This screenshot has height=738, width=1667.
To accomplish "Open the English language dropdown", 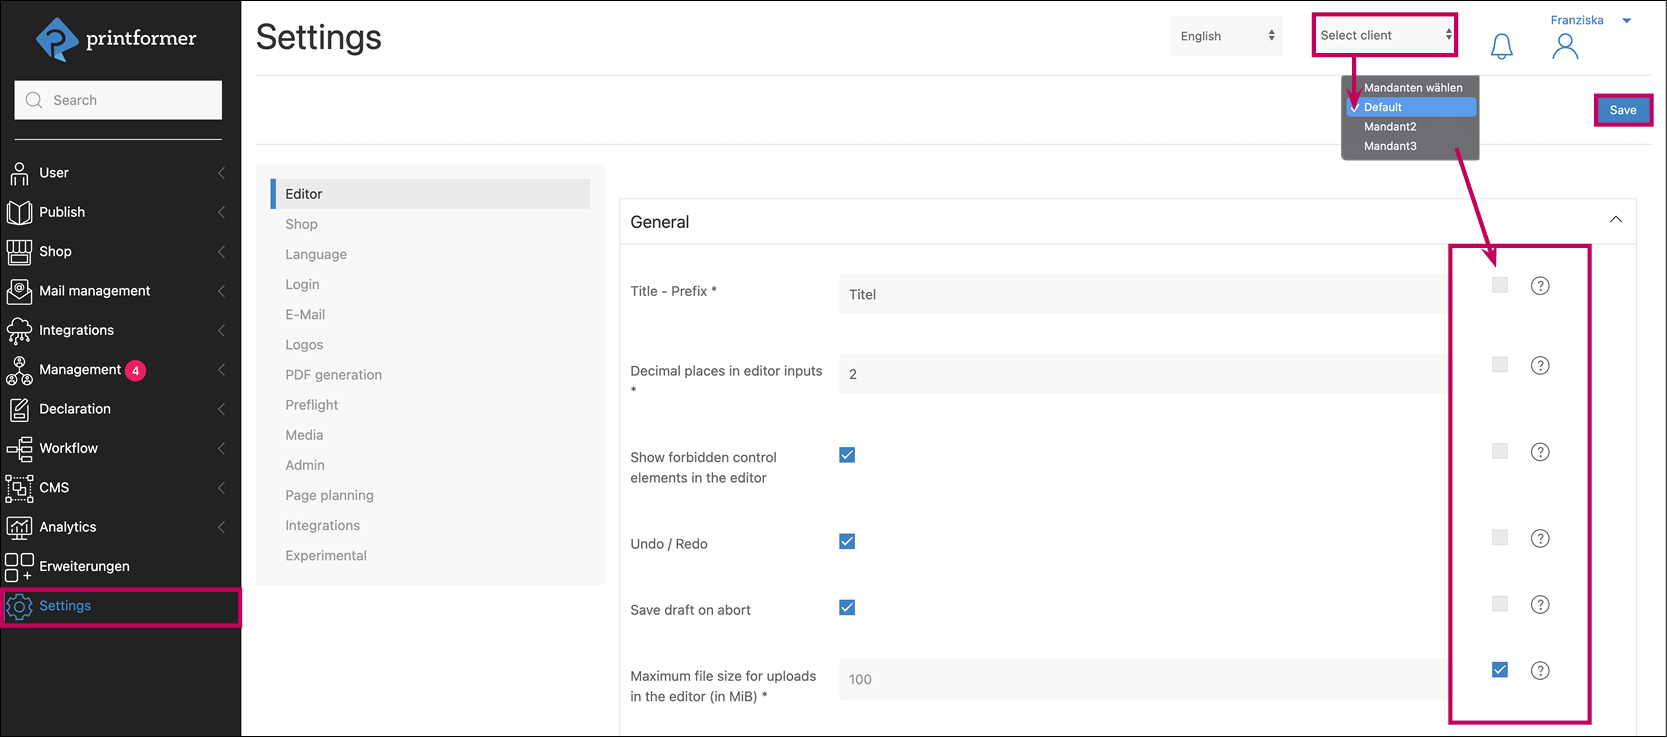I will [x=1226, y=36].
